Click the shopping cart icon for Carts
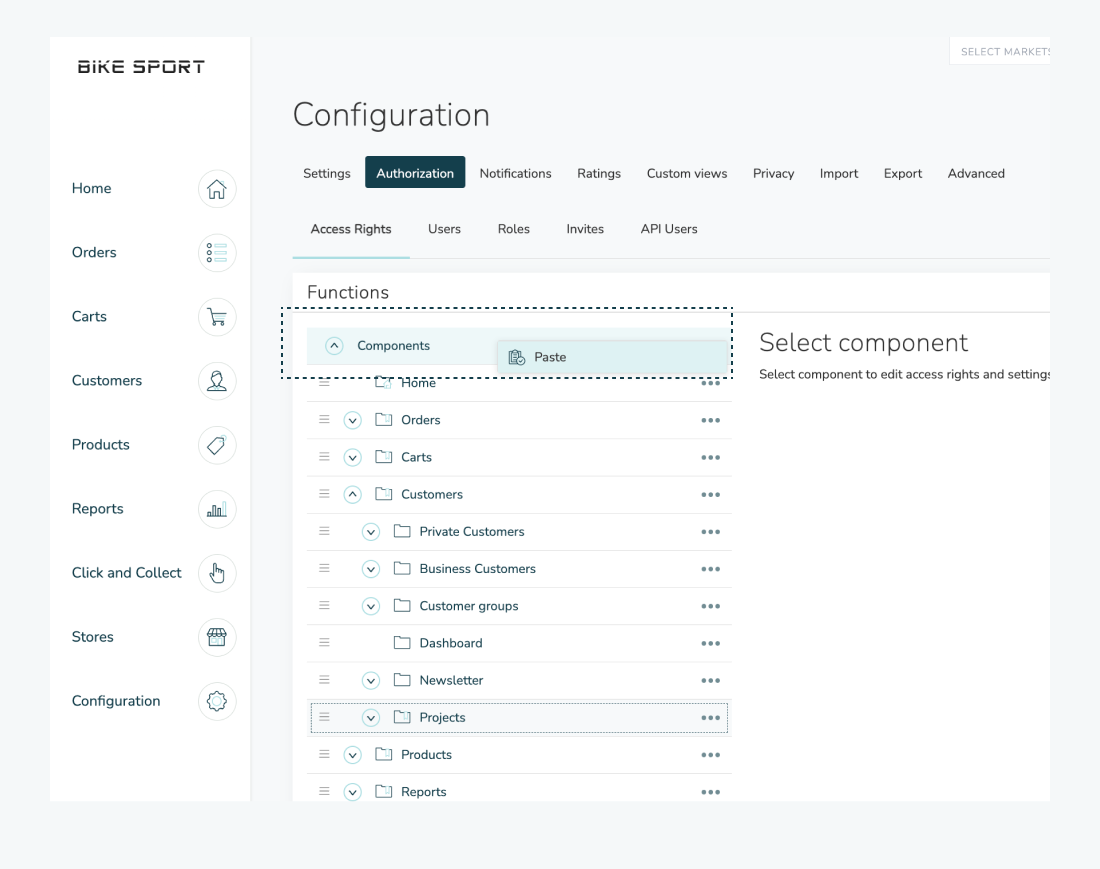1100x869 pixels. 217,317
